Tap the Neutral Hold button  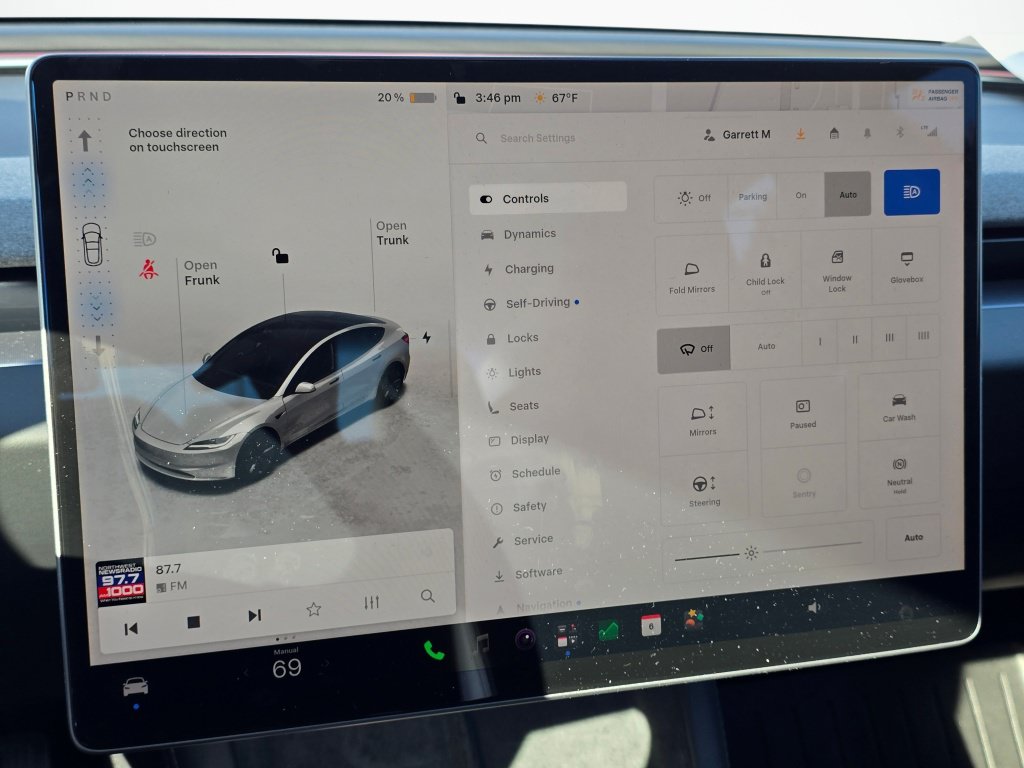point(900,474)
